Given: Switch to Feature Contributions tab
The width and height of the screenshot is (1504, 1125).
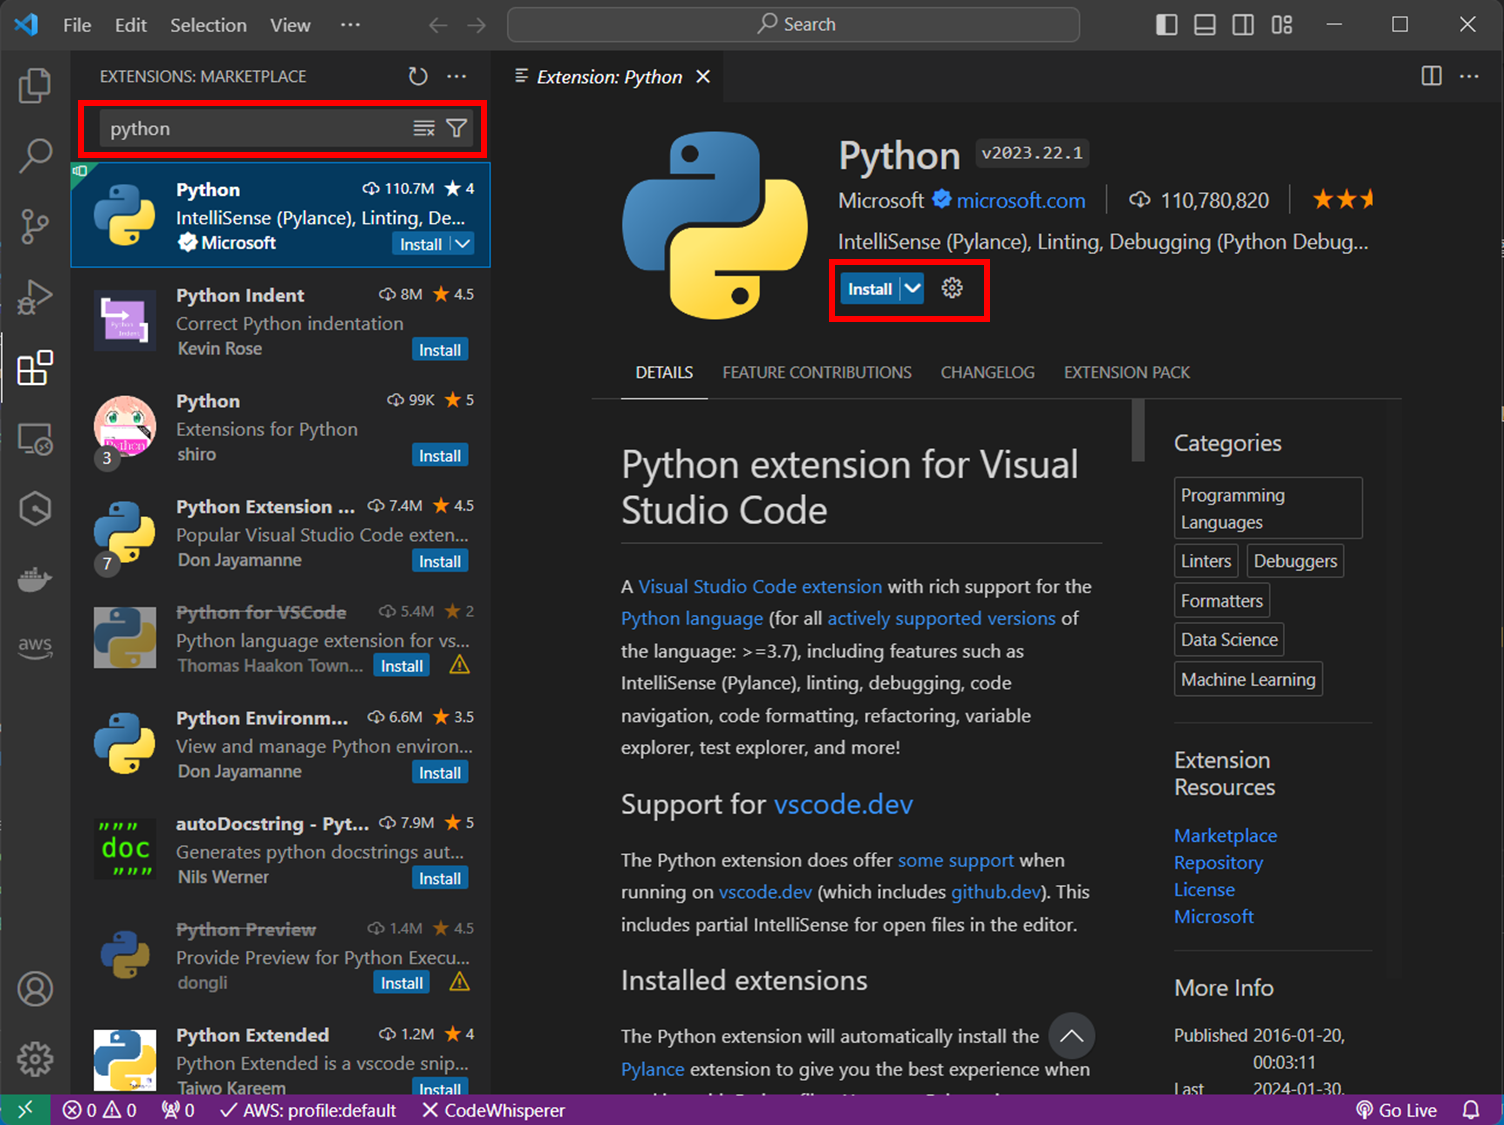Looking at the screenshot, I should pos(817,372).
